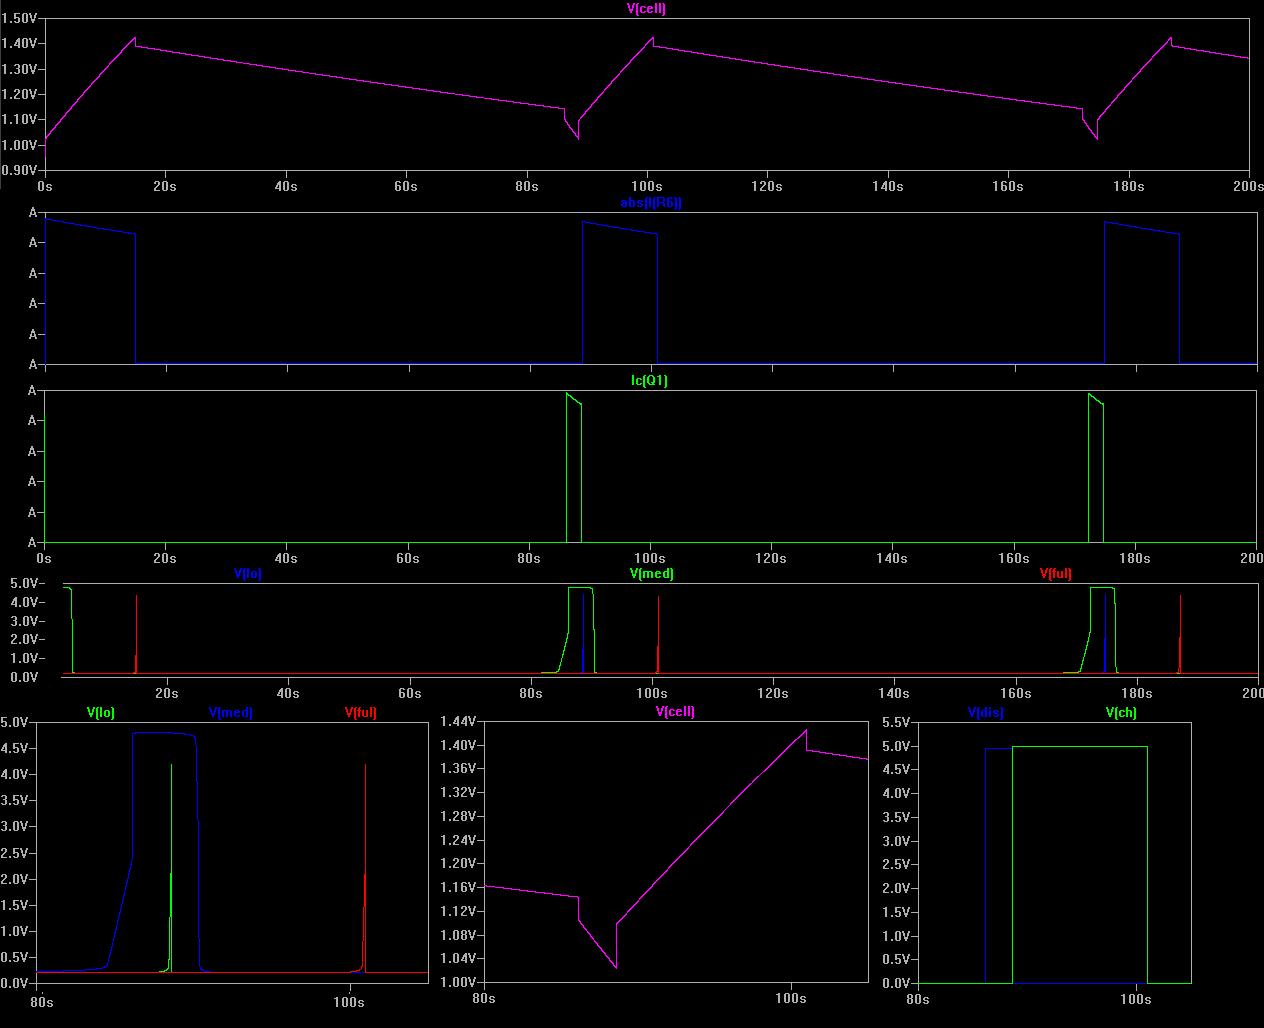1264x1028 pixels.
Task: Click the 3.5V axis label in the bottom-right plot
Action: click(x=896, y=818)
